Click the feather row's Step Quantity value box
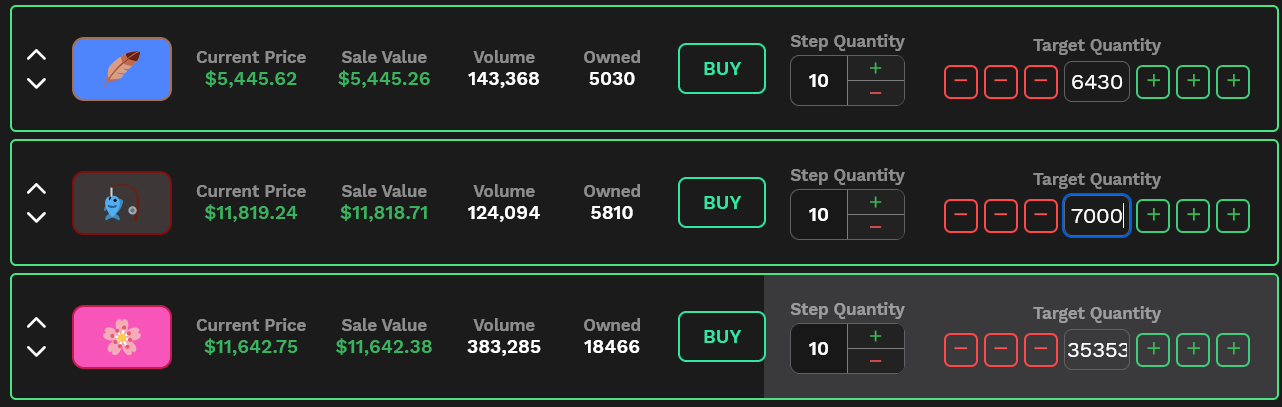Viewport: 1282px width, 407px height. coord(819,81)
